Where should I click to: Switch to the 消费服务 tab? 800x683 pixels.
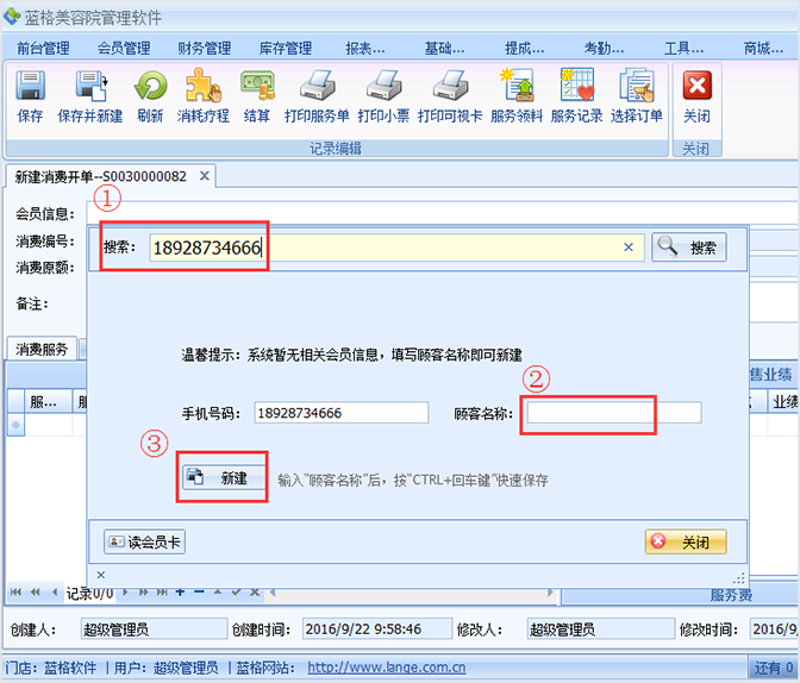tap(41, 349)
